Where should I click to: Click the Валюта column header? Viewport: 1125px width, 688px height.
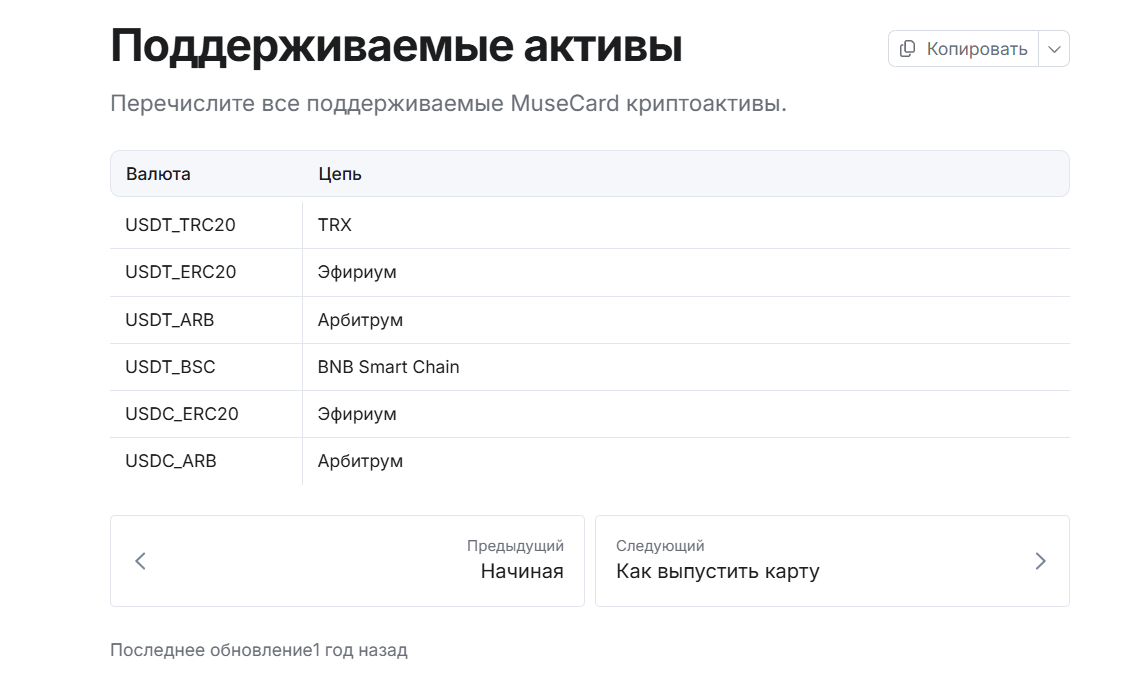[158, 174]
